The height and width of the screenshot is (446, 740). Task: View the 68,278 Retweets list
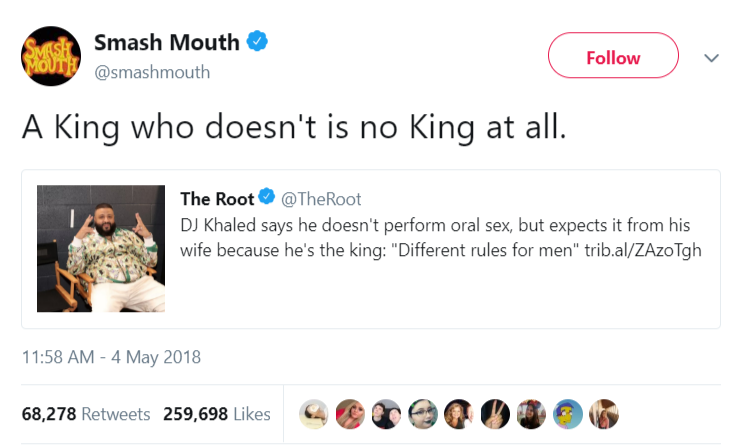86,413
